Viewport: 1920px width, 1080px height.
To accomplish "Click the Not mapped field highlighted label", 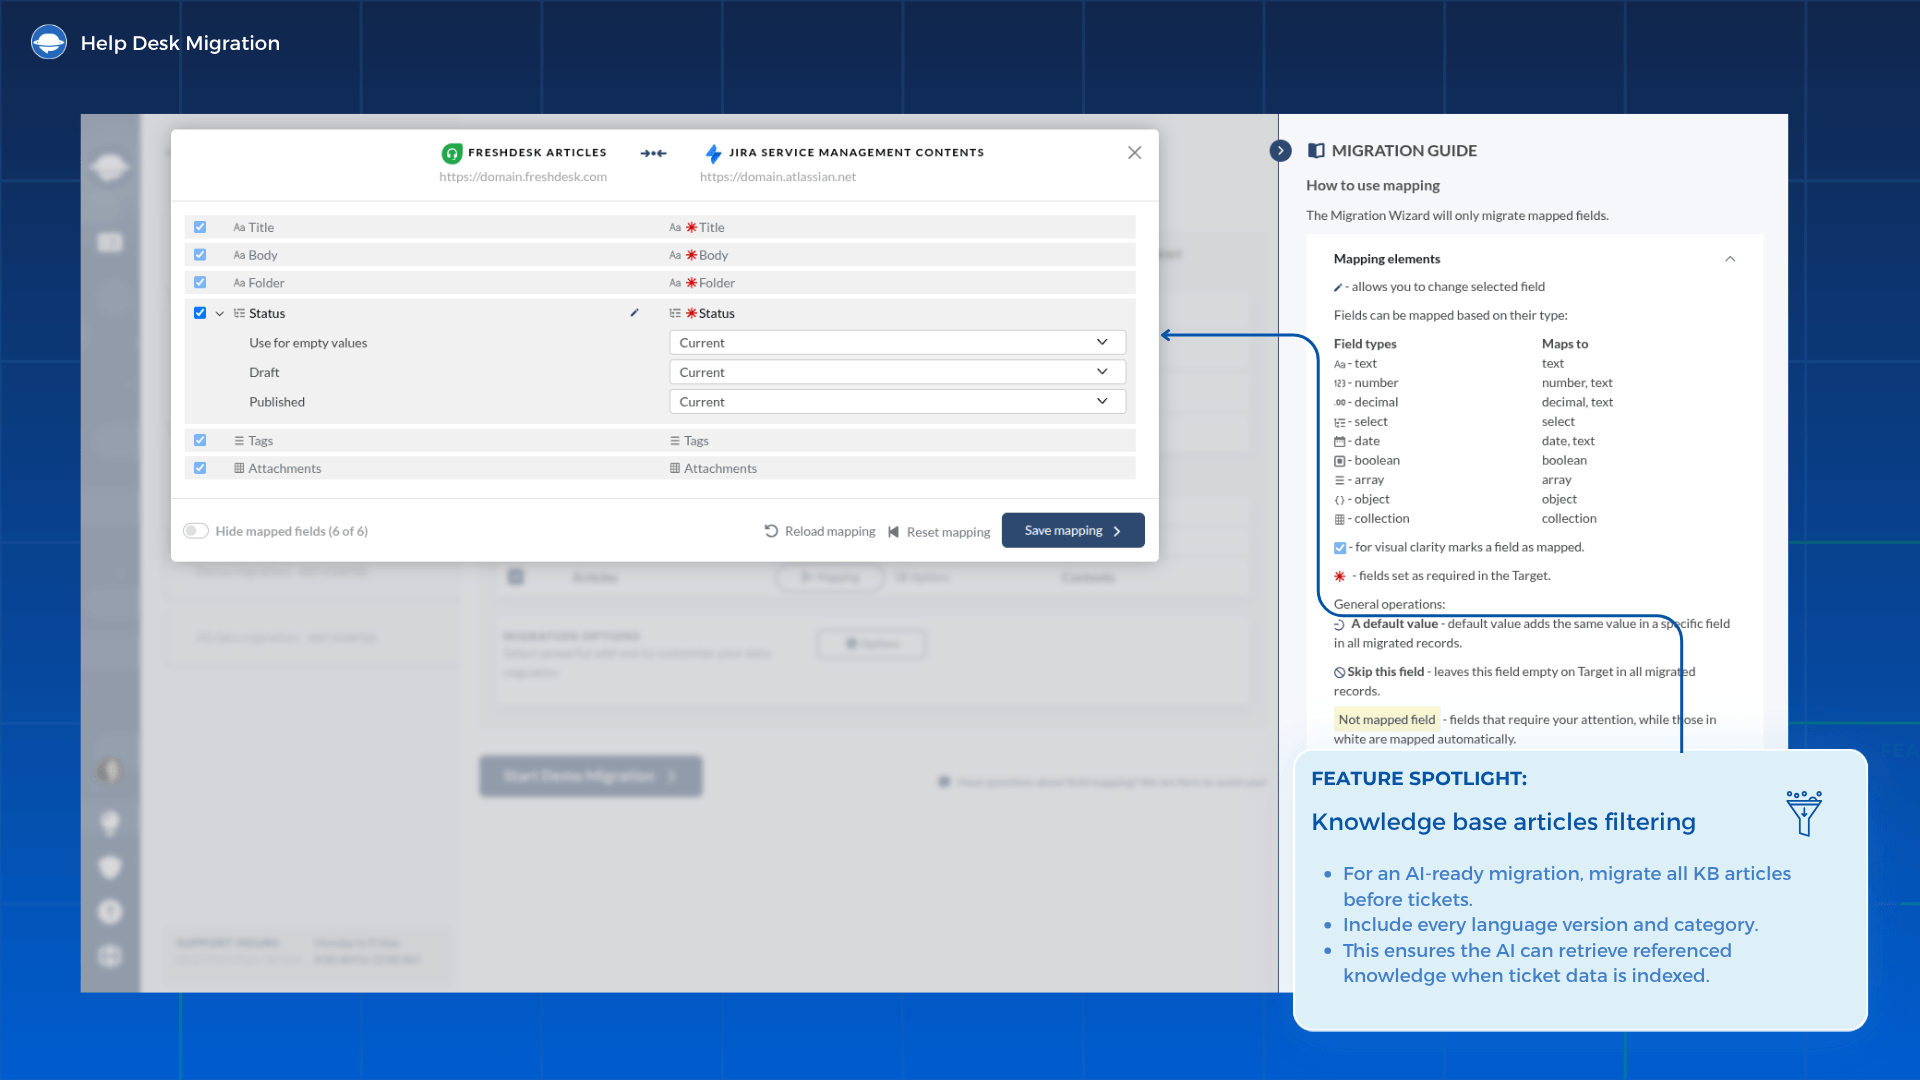I will pyautogui.click(x=1387, y=719).
